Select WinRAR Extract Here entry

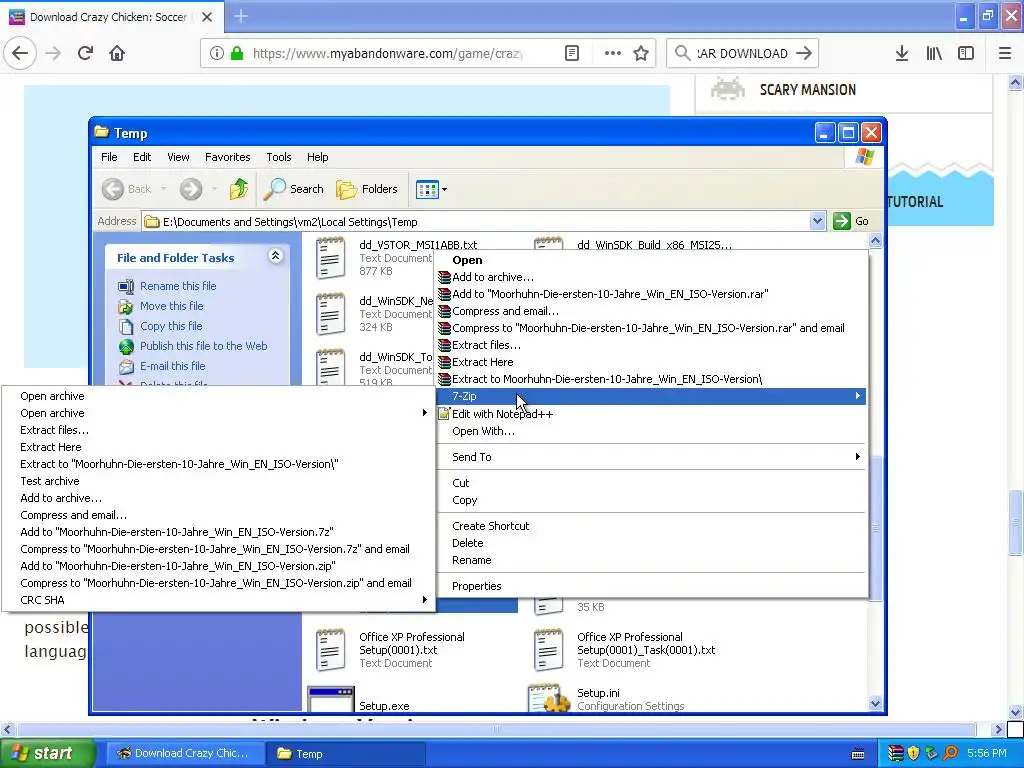[651, 362]
